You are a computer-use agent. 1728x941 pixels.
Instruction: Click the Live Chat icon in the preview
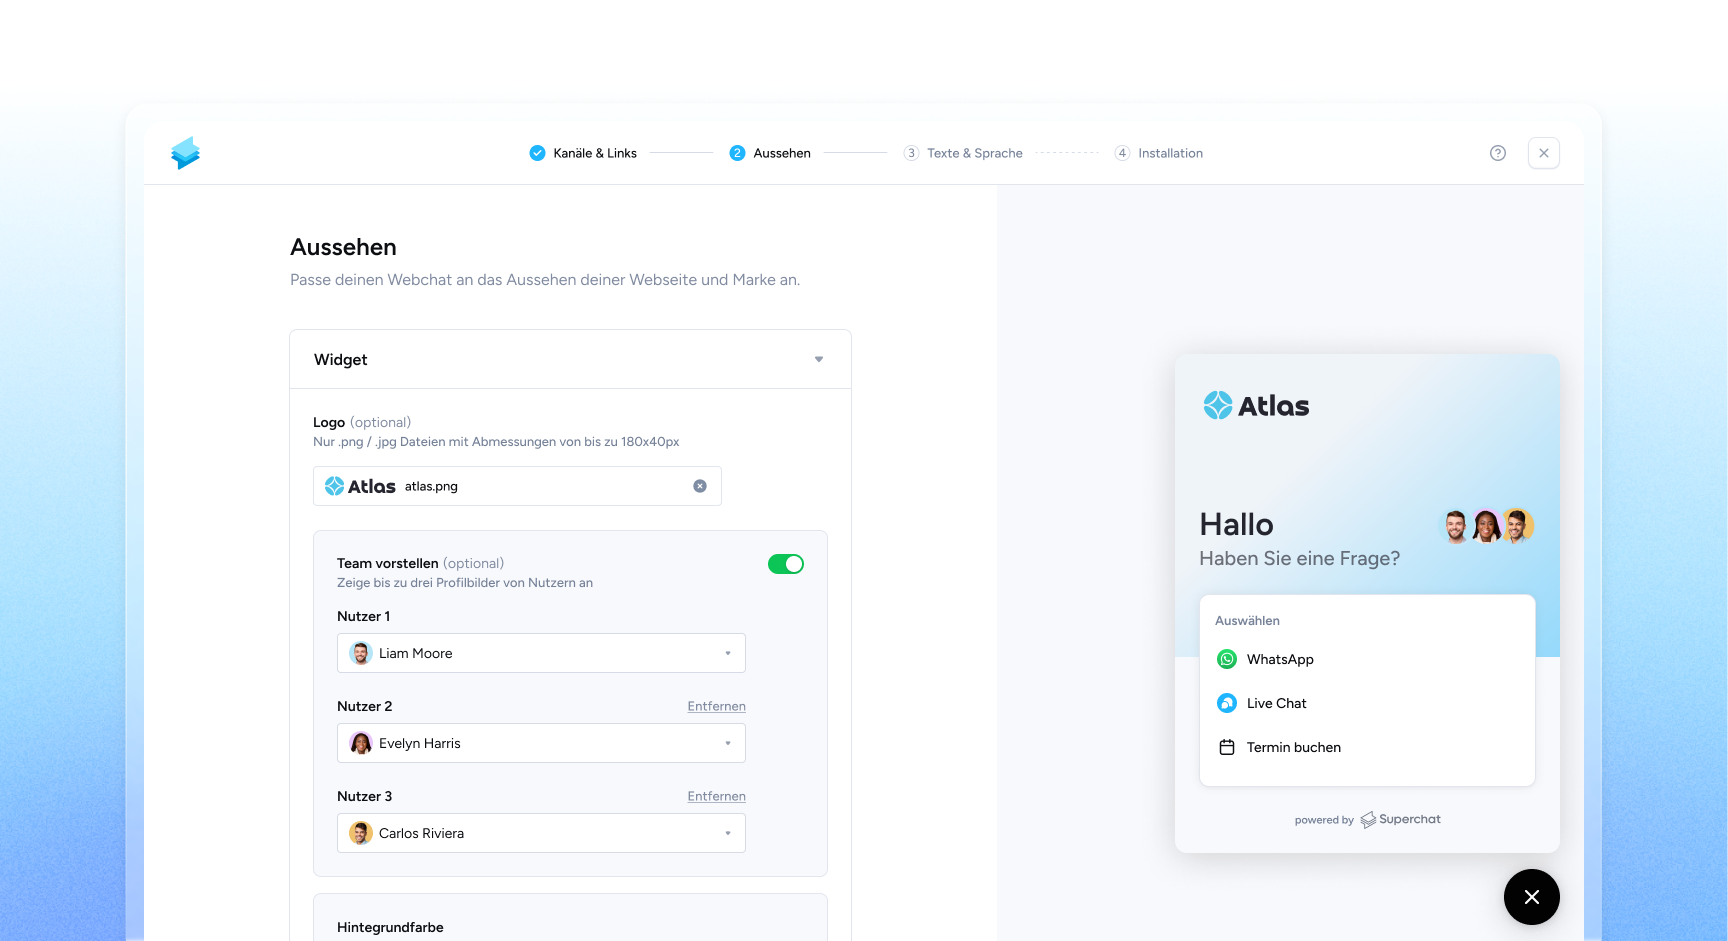(1227, 703)
